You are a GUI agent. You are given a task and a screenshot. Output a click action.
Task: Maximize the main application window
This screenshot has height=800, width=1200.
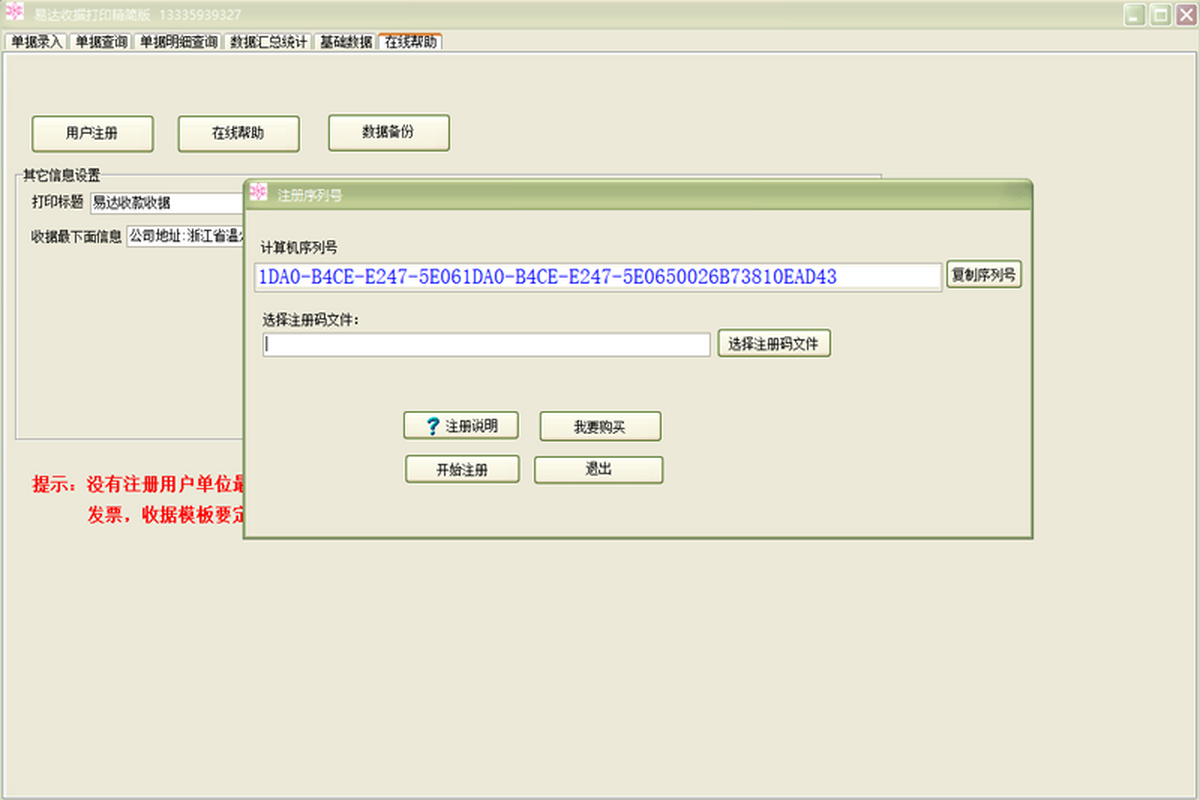(1160, 14)
